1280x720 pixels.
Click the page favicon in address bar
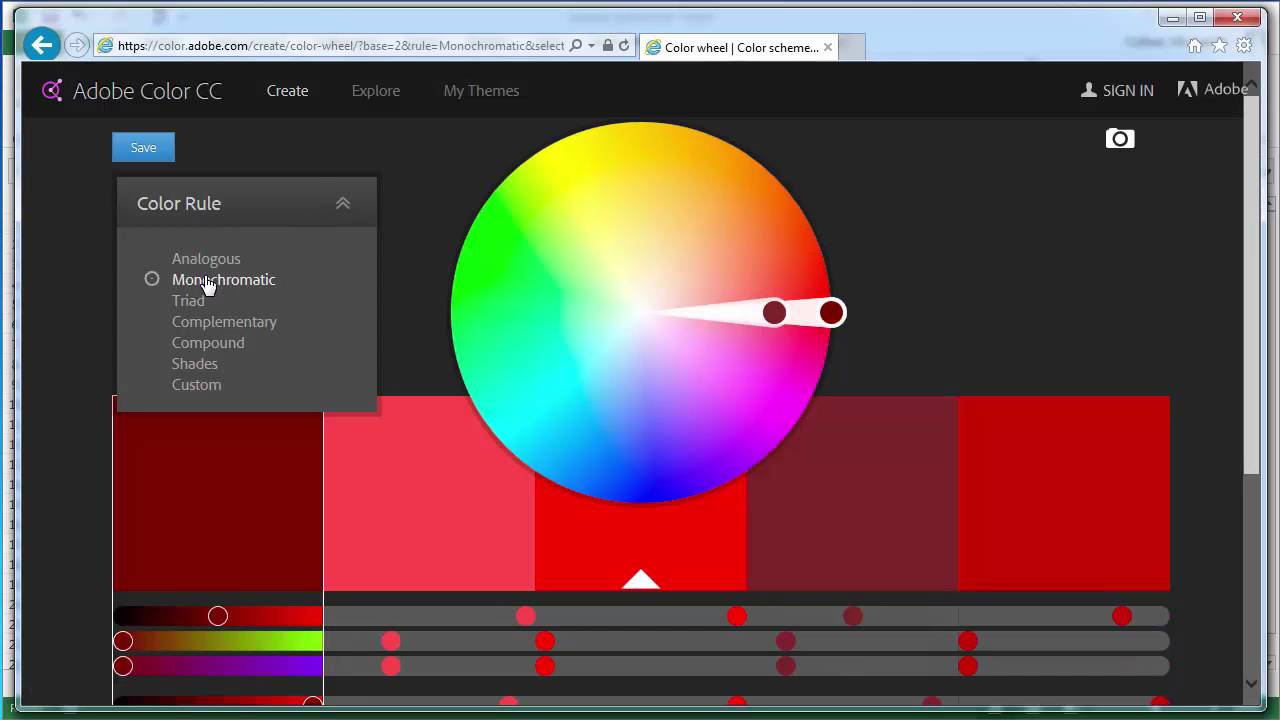(105, 46)
